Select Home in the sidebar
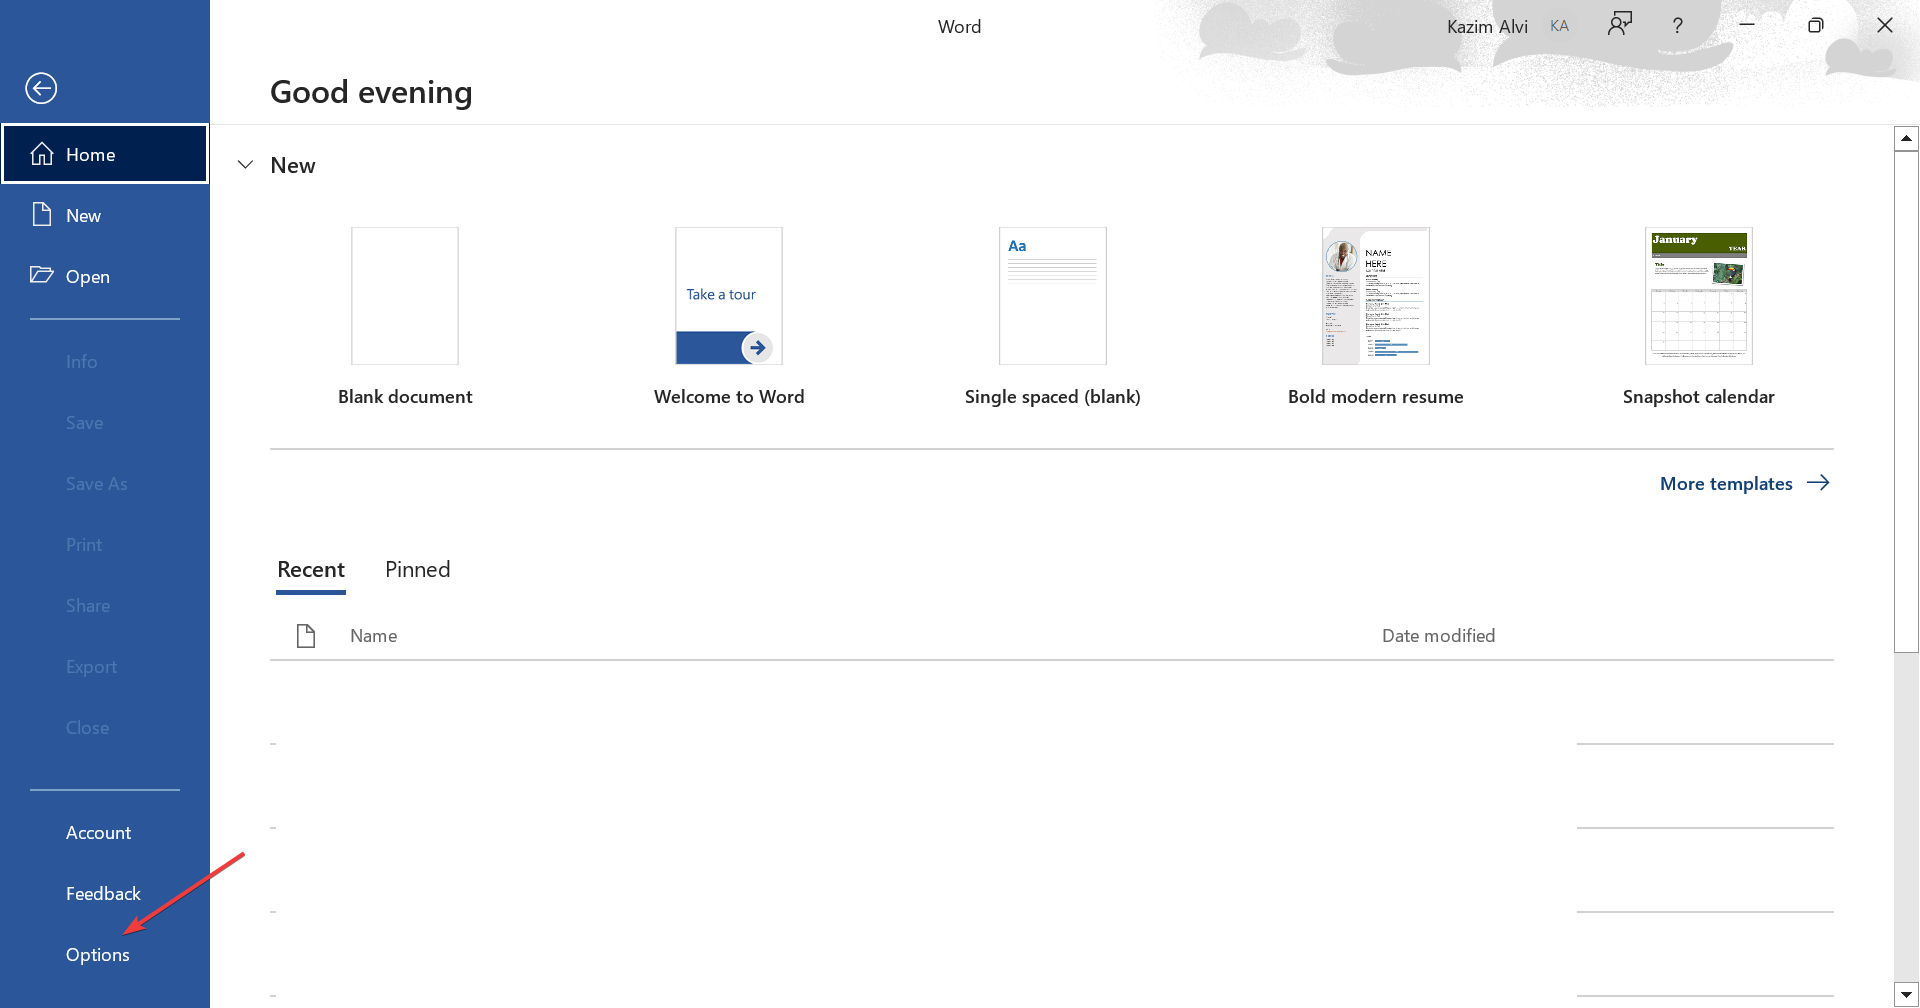This screenshot has height=1008, width=1920. 105,154
